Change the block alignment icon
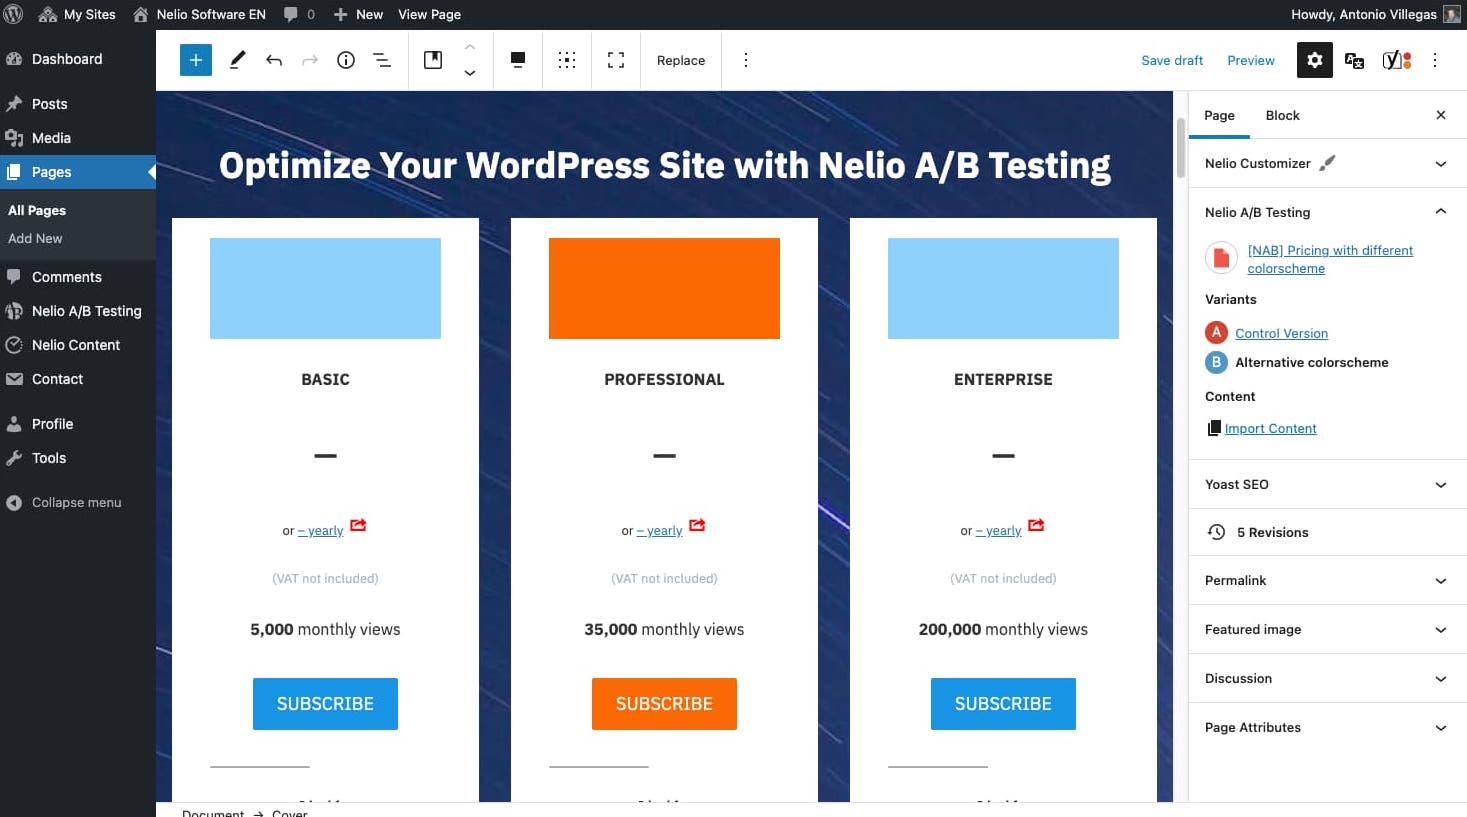Image resolution: width=1467 pixels, height=817 pixels. (518, 60)
